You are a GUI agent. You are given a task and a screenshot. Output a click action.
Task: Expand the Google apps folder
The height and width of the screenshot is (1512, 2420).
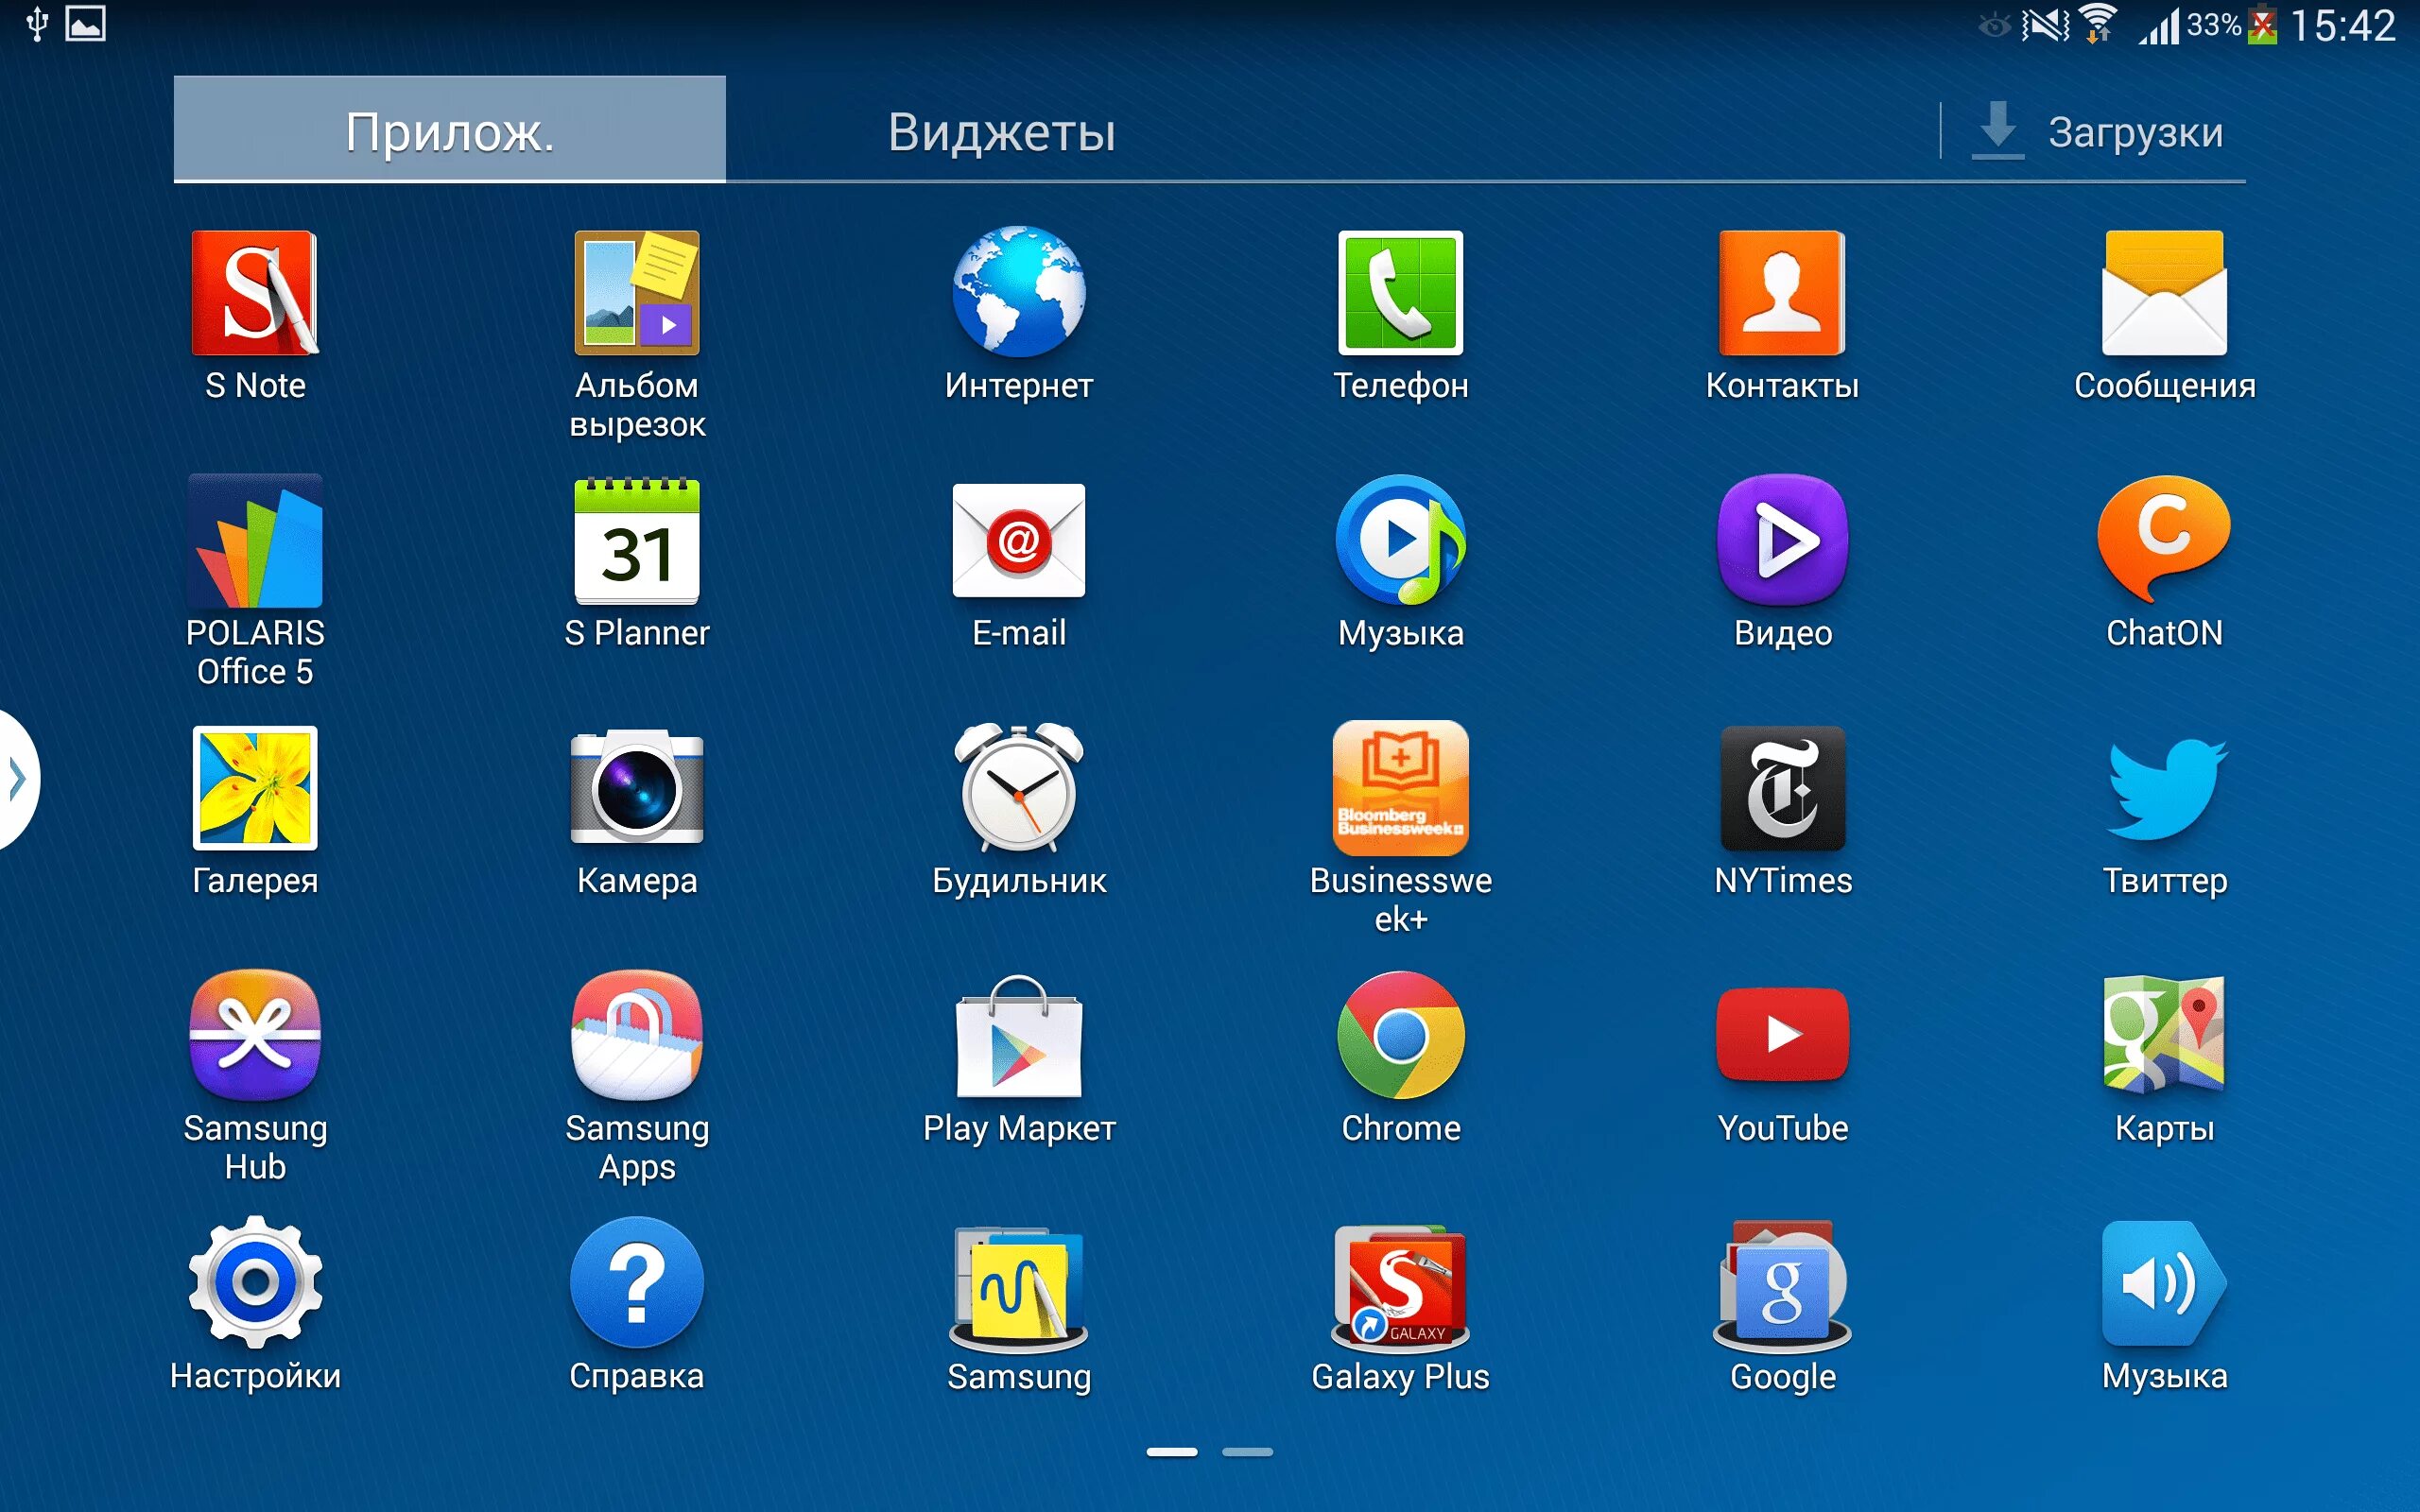pos(1782,1285)
